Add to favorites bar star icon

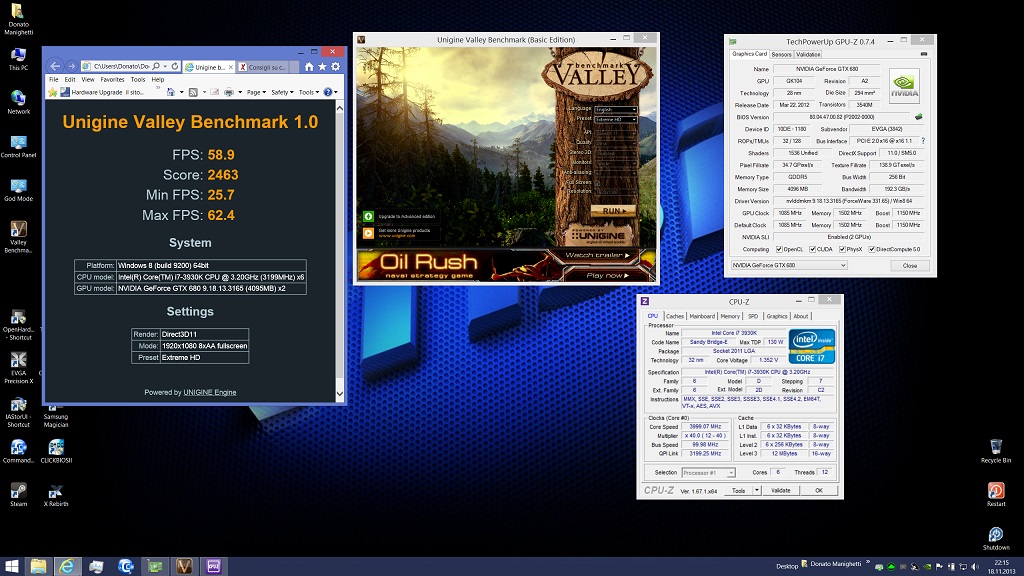(52, 92)
